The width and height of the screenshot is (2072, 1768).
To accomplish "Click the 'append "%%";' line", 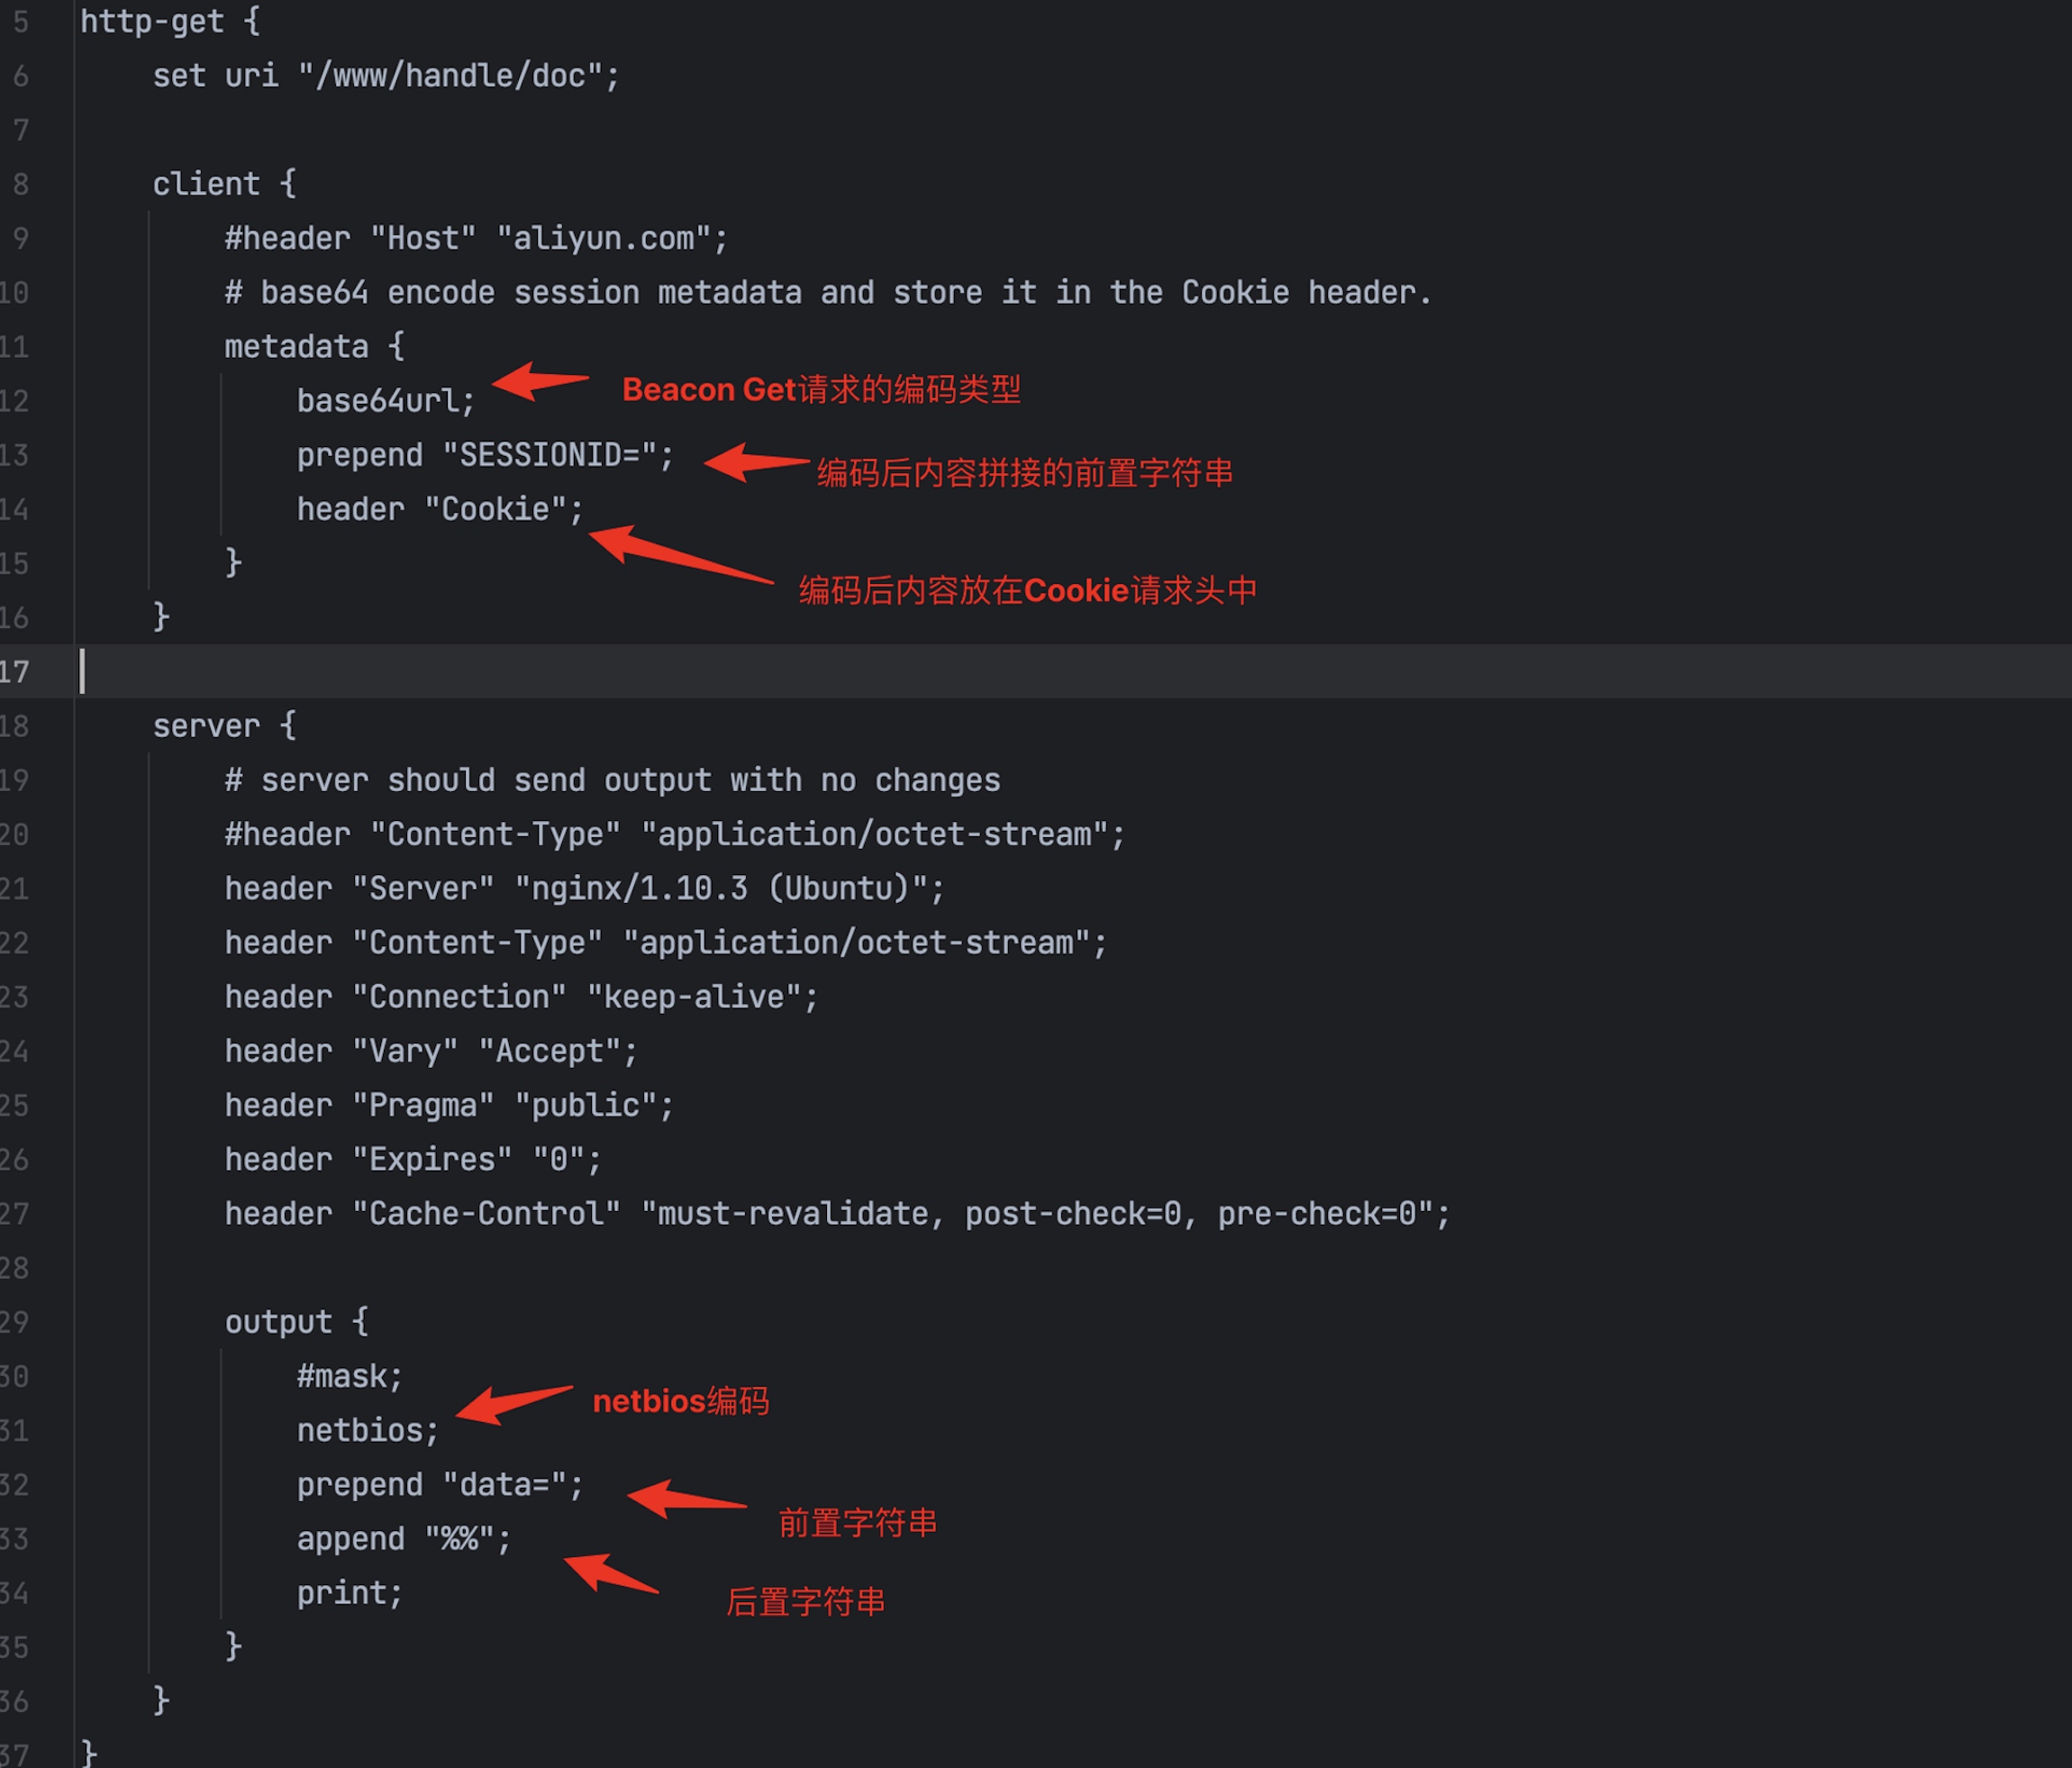I will coord(403,1539).
